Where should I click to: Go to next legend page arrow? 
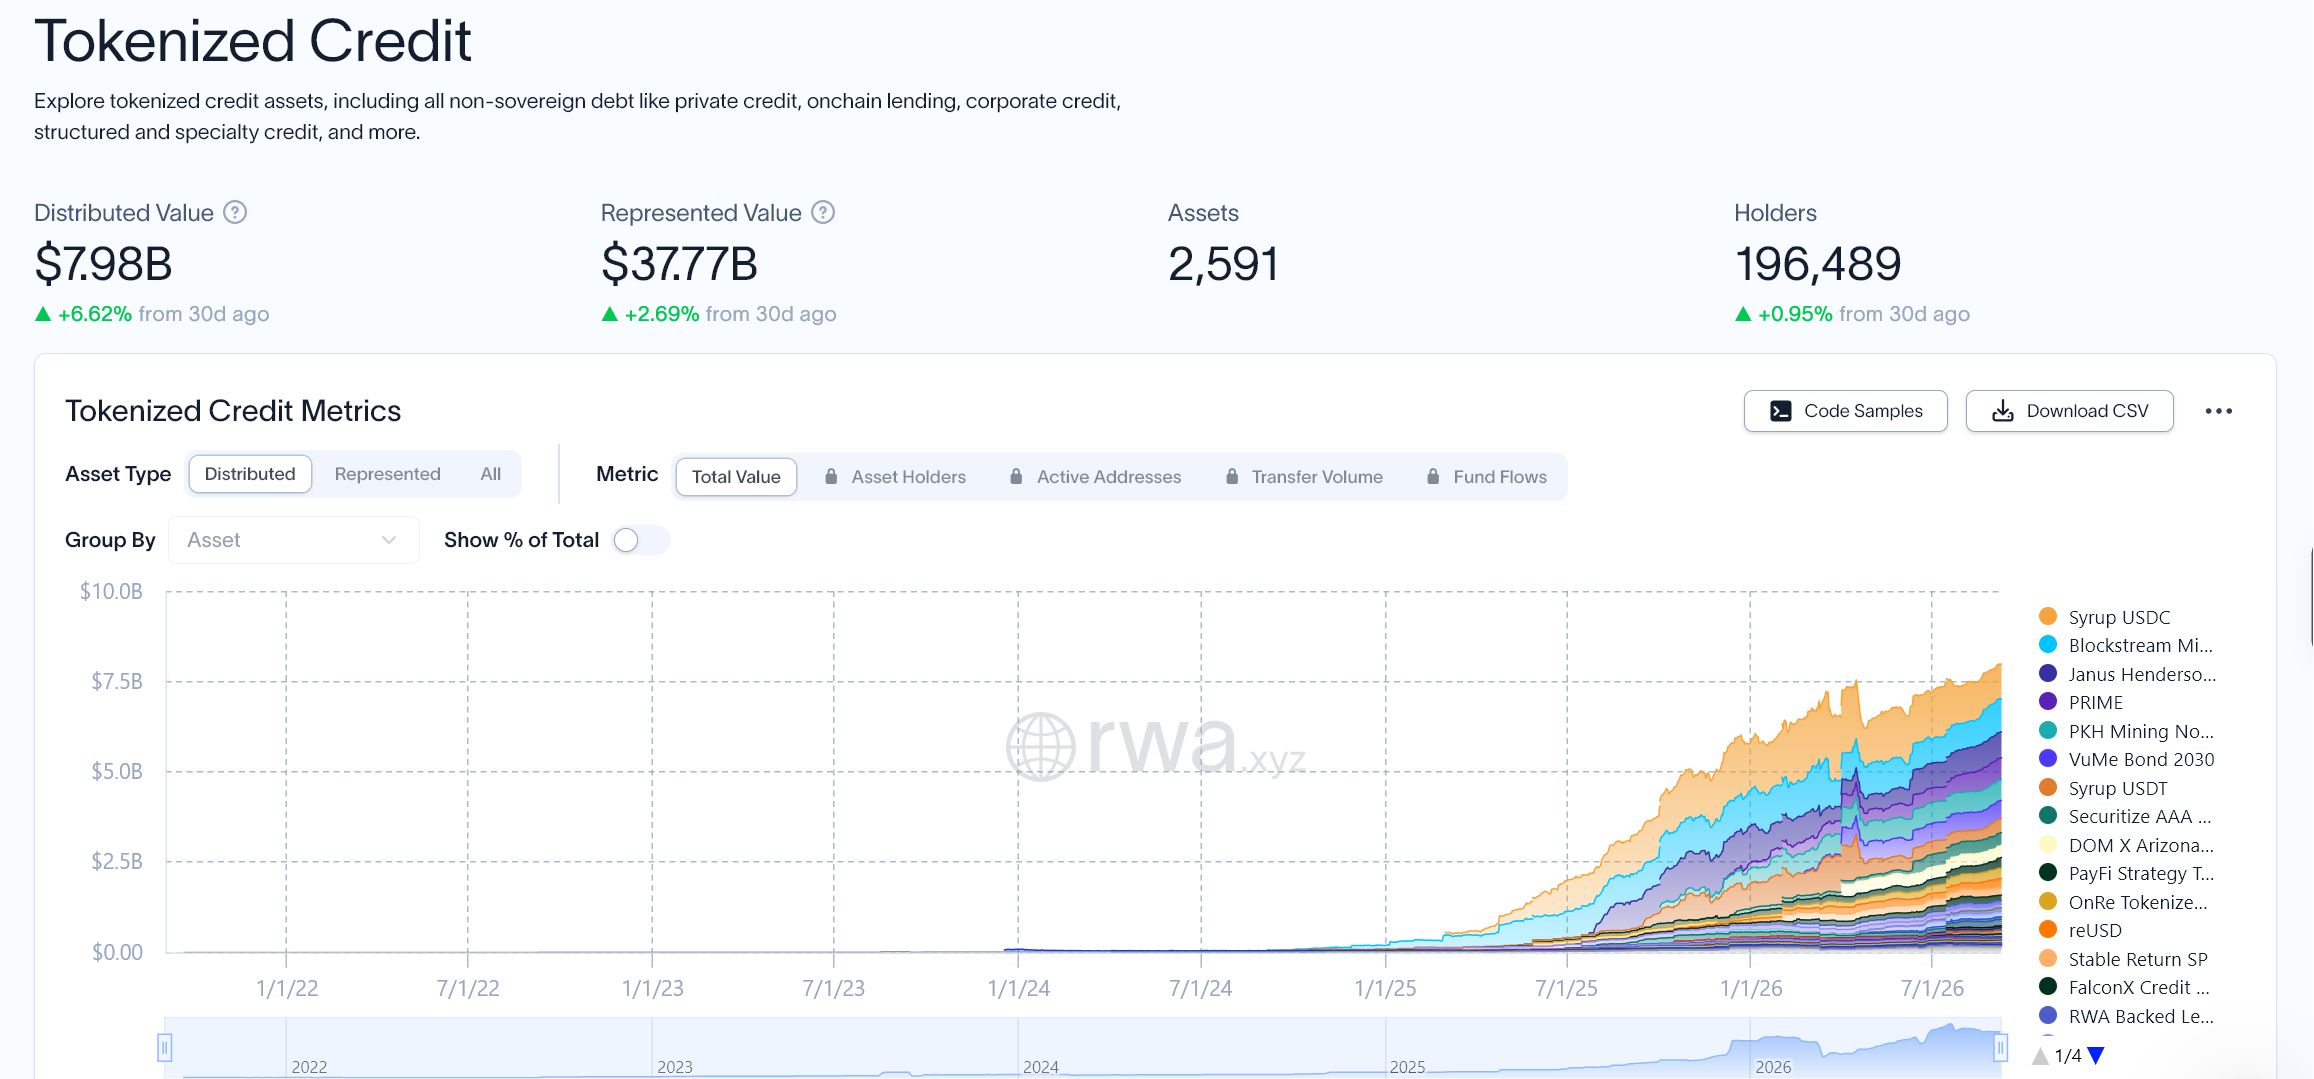2096,1055
